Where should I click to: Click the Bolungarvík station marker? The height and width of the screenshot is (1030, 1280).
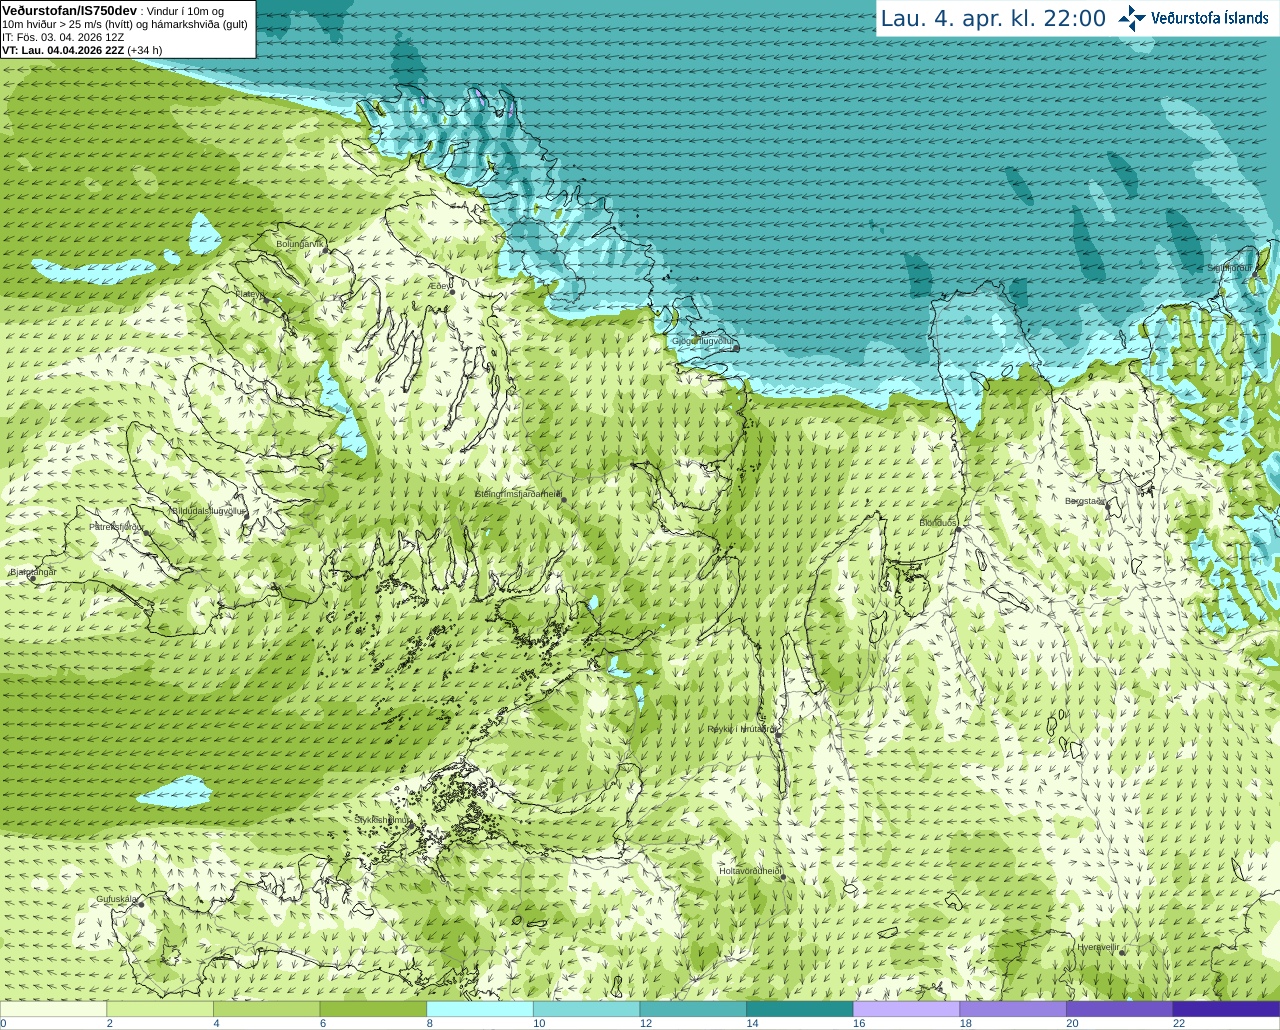[x=327, y=250]
